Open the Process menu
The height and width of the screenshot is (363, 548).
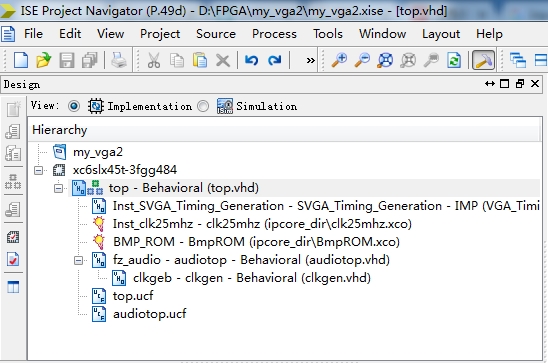pos(274,34)
